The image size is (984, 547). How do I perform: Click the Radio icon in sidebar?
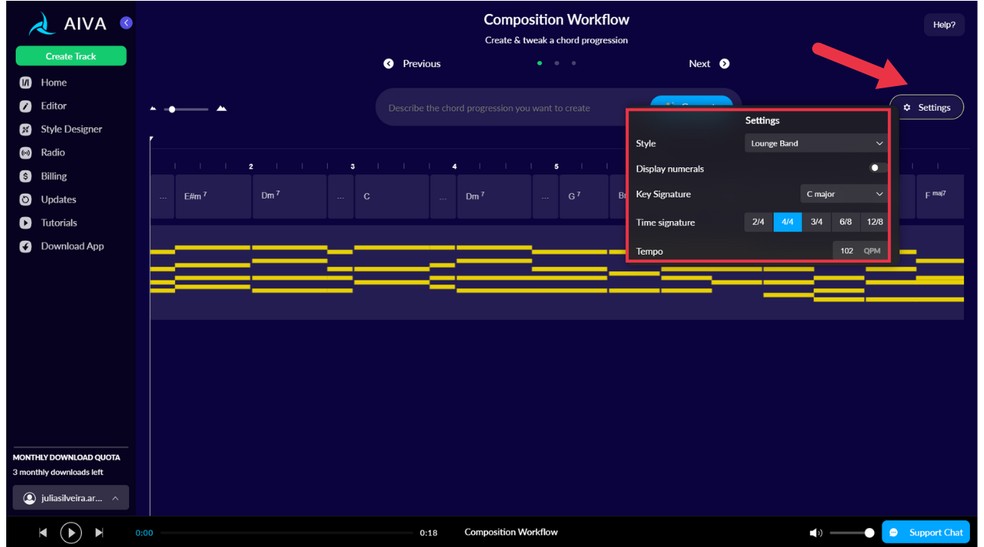[x=25, y=152]
